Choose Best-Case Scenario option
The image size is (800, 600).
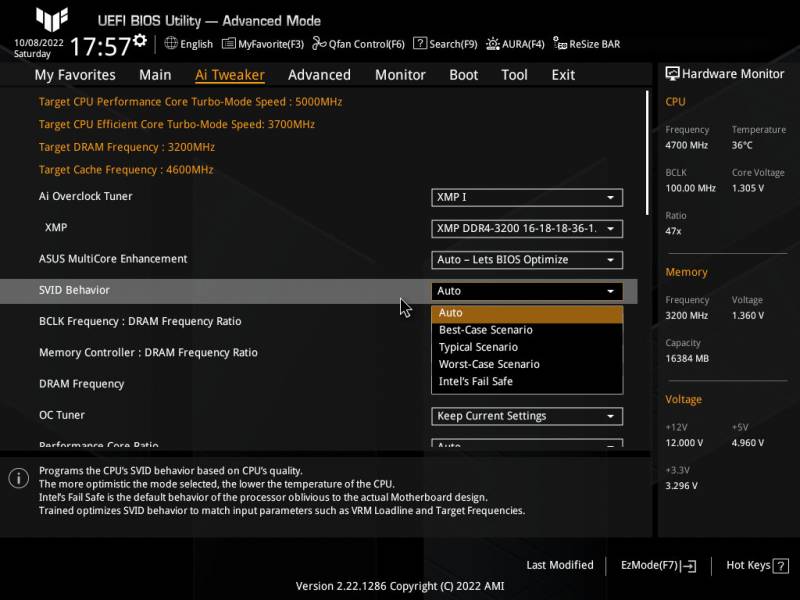click(527, 330)
